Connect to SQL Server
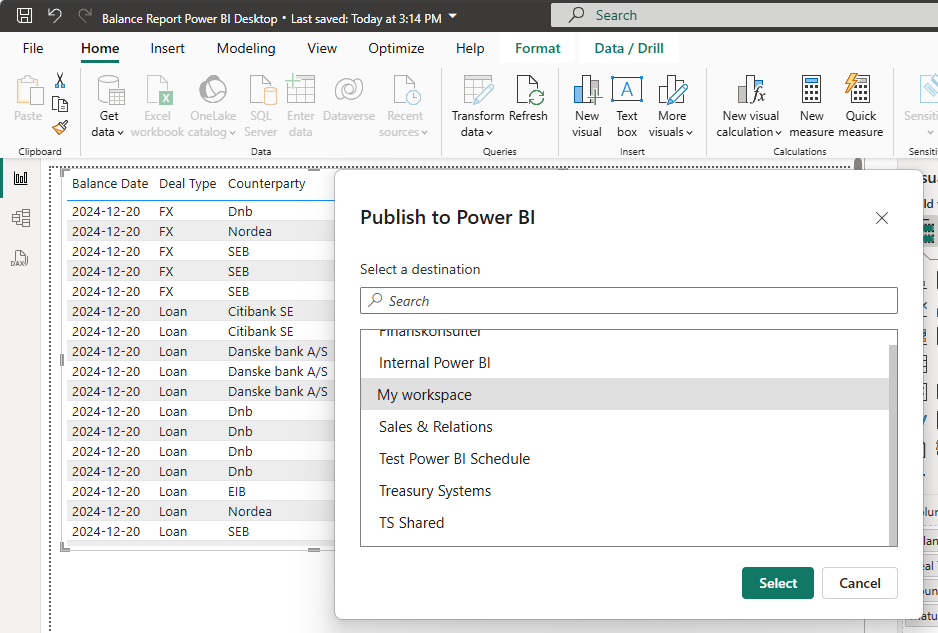Screen dimensions: 938x633 261,106
